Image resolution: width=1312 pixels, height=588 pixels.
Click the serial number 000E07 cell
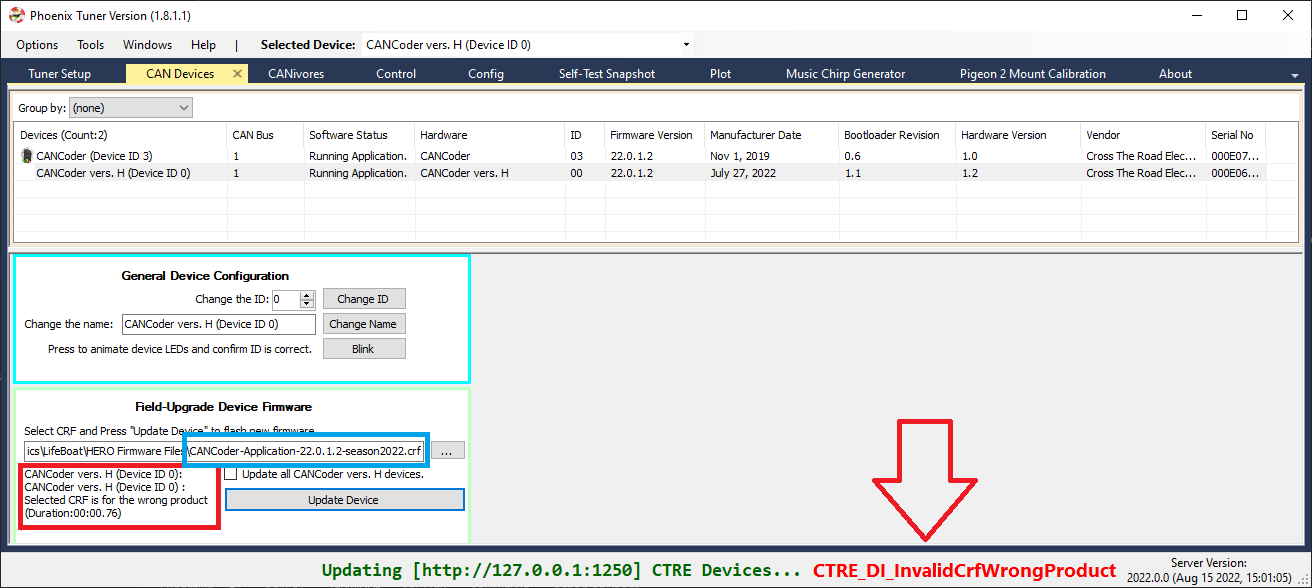[x=1237, y=156]
